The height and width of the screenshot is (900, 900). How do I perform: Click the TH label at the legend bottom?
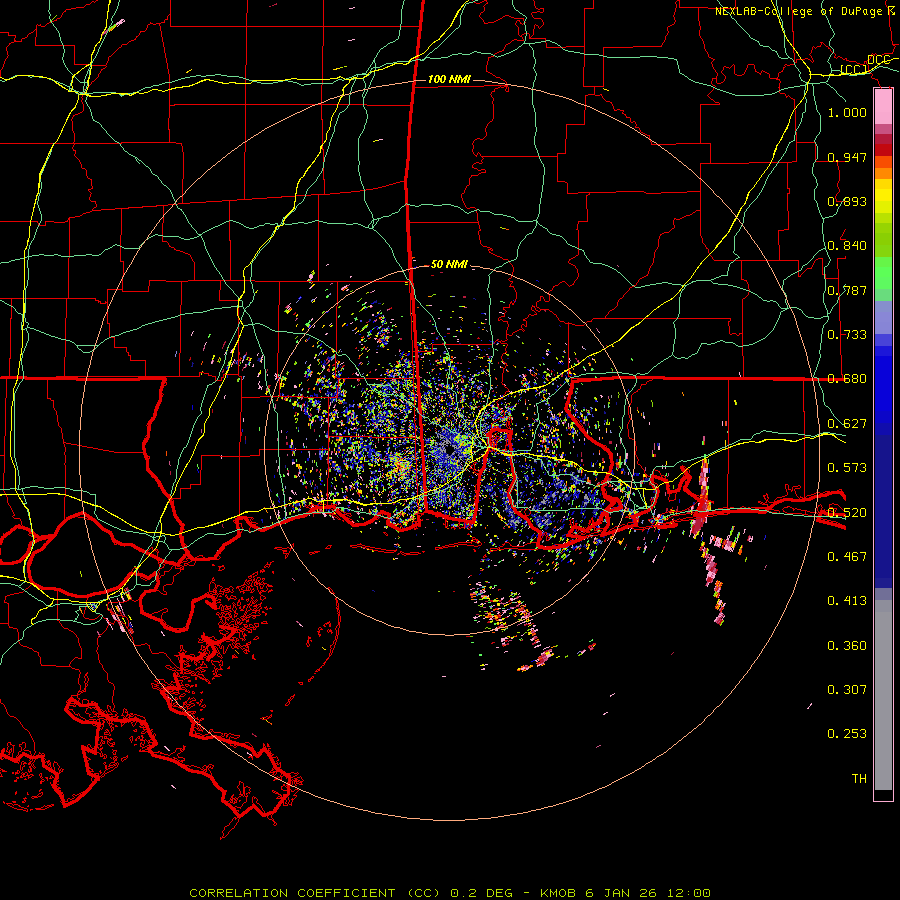pyautogui.click(x=859, y=779)
